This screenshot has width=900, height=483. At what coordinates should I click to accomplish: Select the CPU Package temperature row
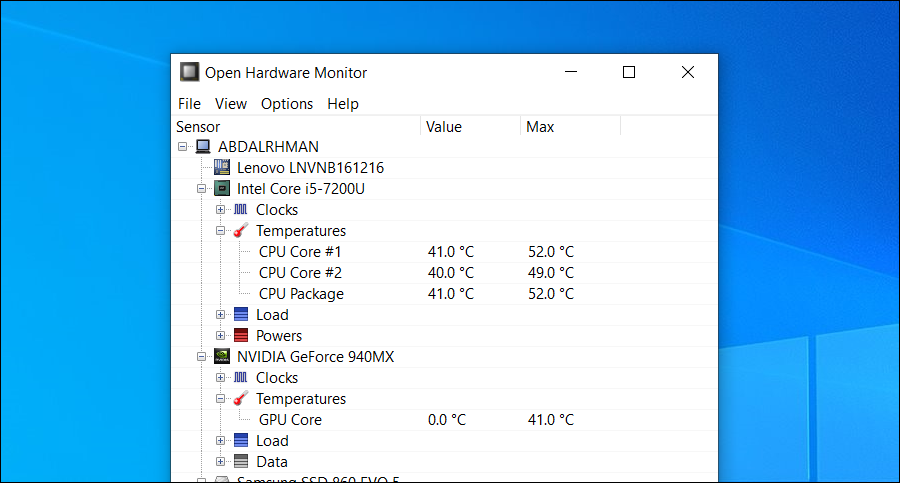(x=301, y=294)
